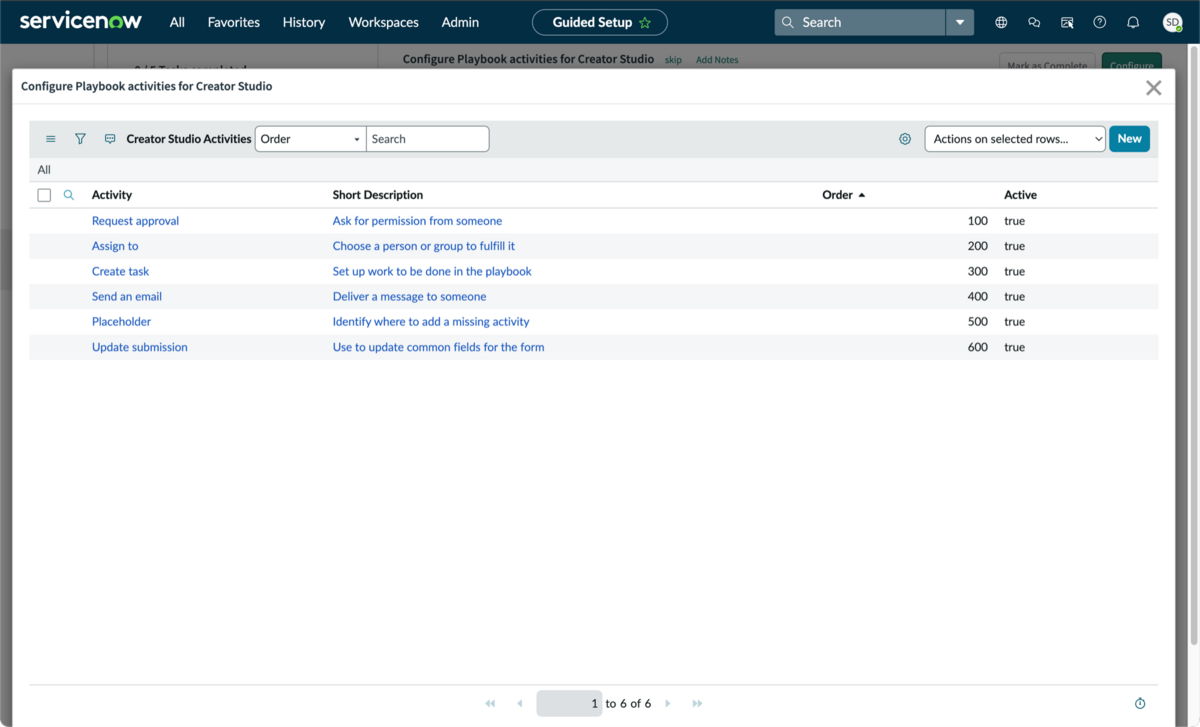1200x727 pixels.
Task: Click the Guided Setup favorite star
Action: [645, 22]
